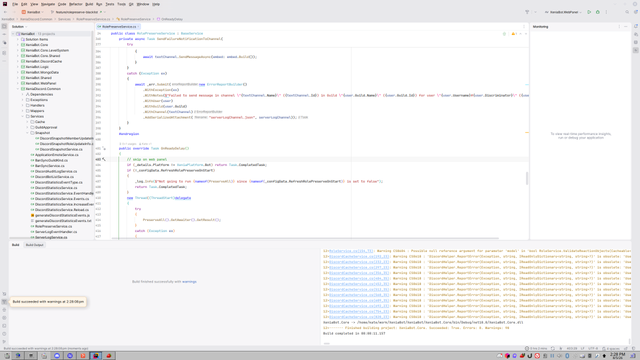Run the XeniaBot.WebPanel configuration
Viewport: 640px width, 360px height.
589,12
